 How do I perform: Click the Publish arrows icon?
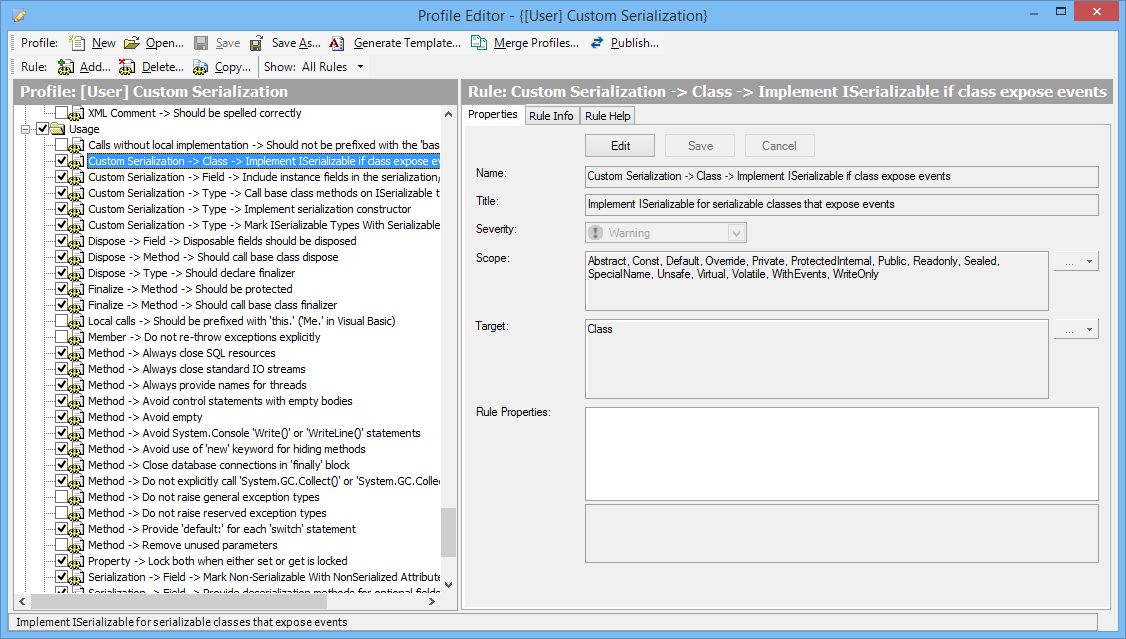[597, 43]
